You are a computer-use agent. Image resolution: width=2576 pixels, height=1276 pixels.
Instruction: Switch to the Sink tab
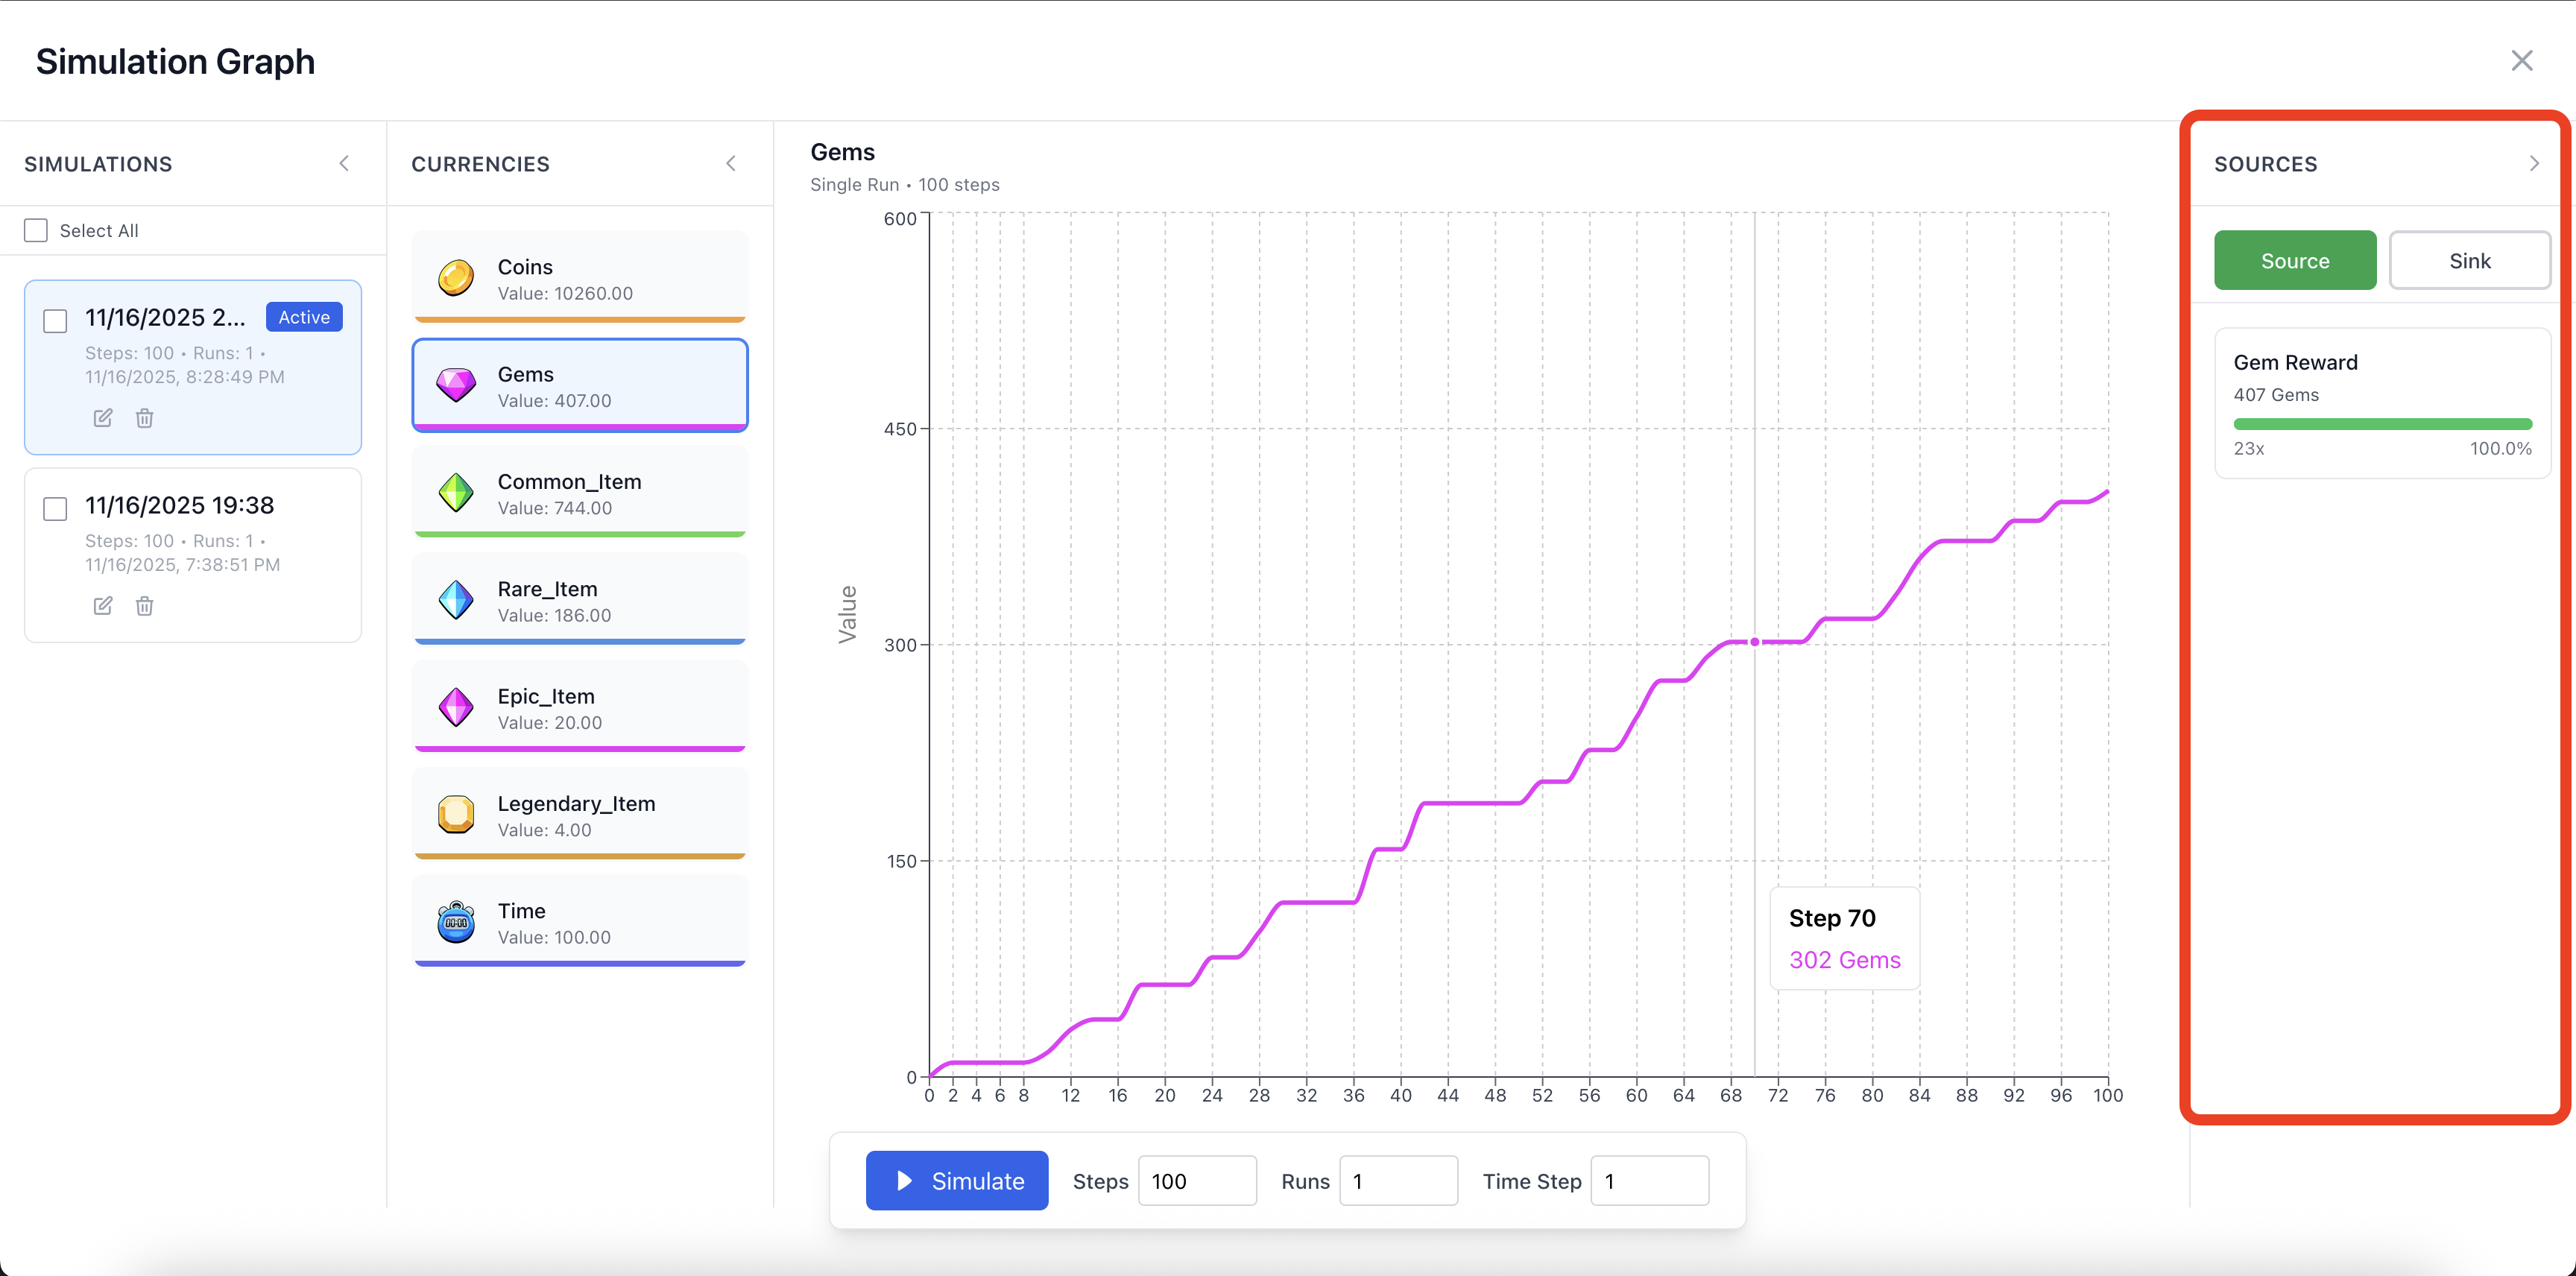coord(2469,261)
